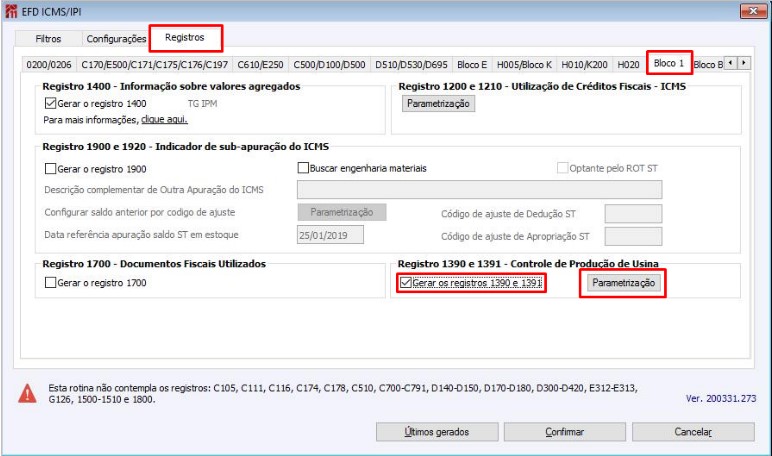This screenshot has height=456, width=772.
Task: Switch to H005/Bloco K sub-tab
Action: pos(524,65)
